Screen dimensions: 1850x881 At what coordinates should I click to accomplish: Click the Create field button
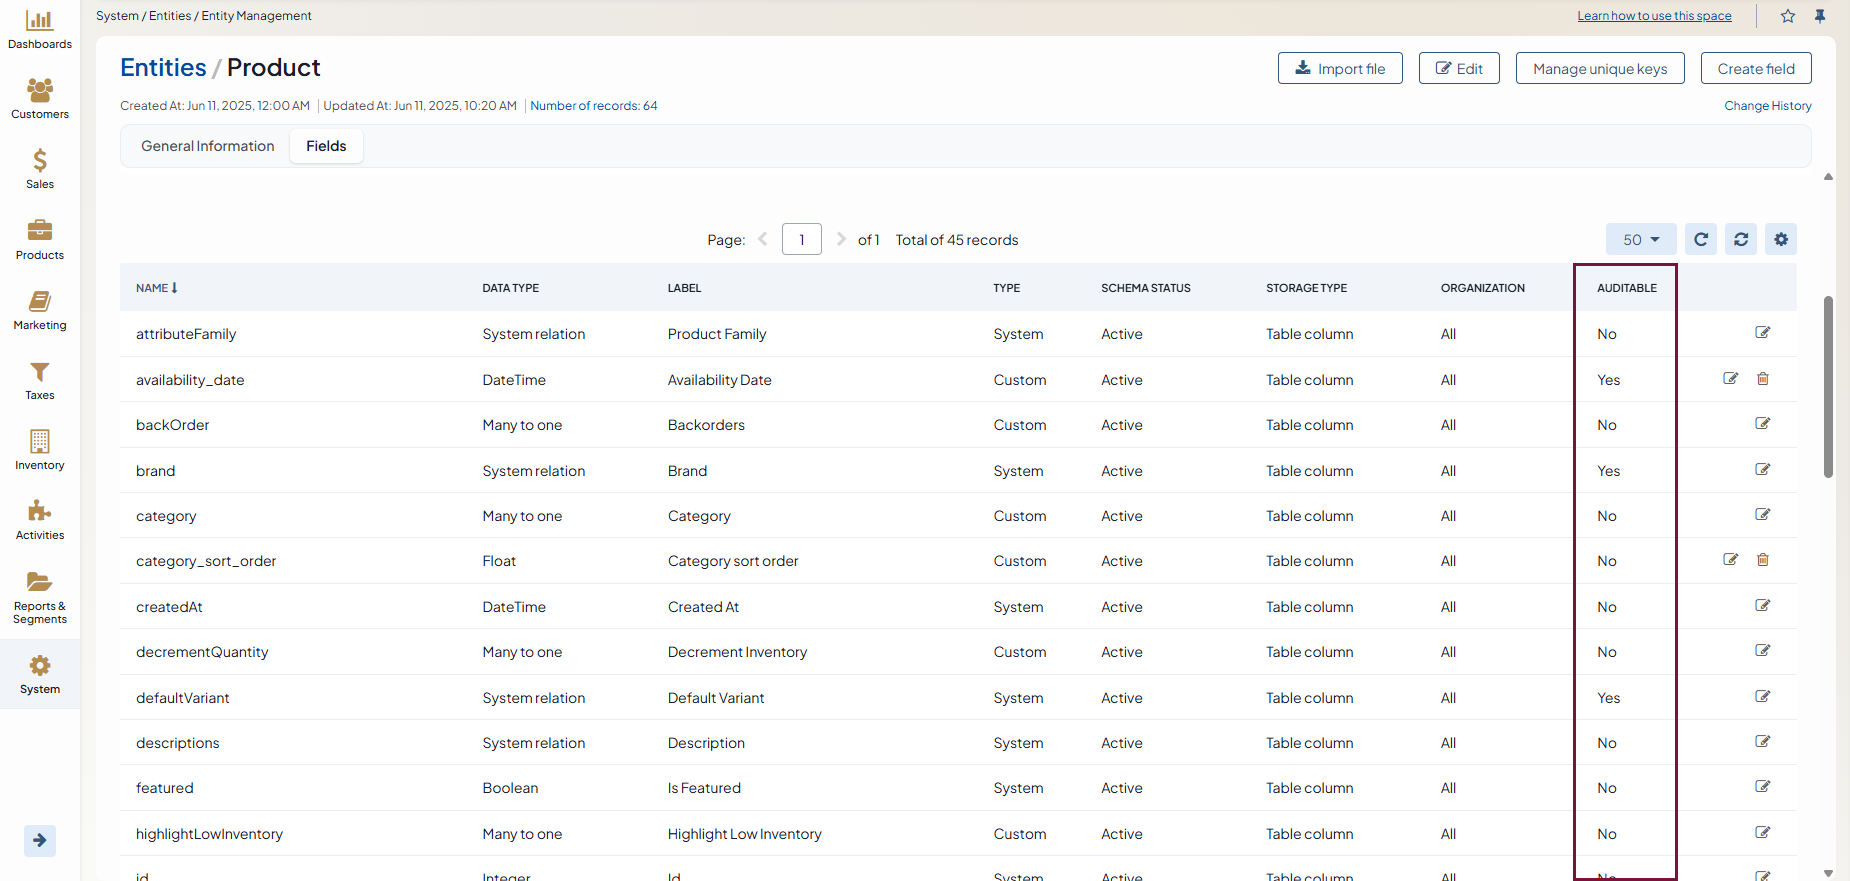pyautogui.click(x=1755, y=68)
